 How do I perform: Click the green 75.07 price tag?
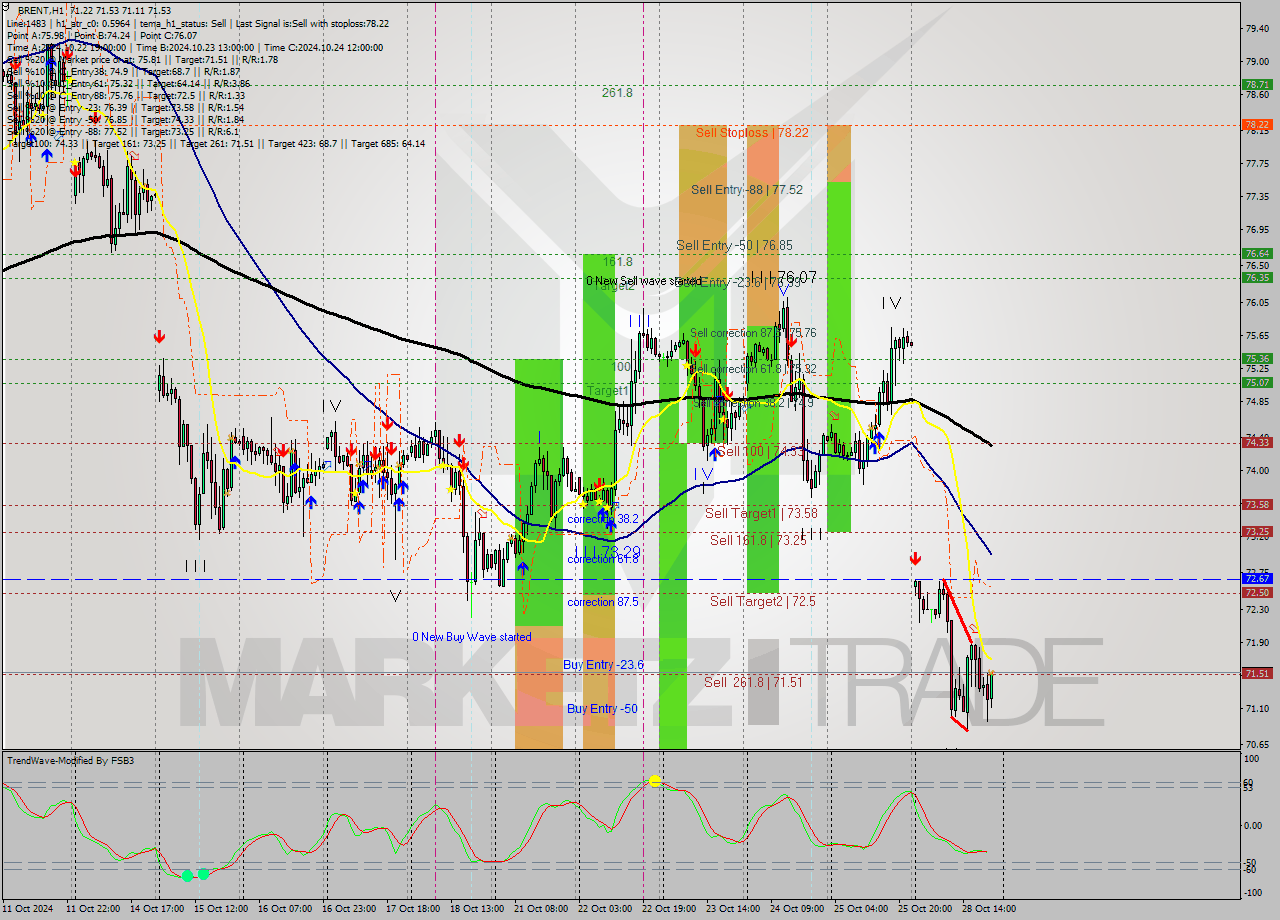(1257, 382)
